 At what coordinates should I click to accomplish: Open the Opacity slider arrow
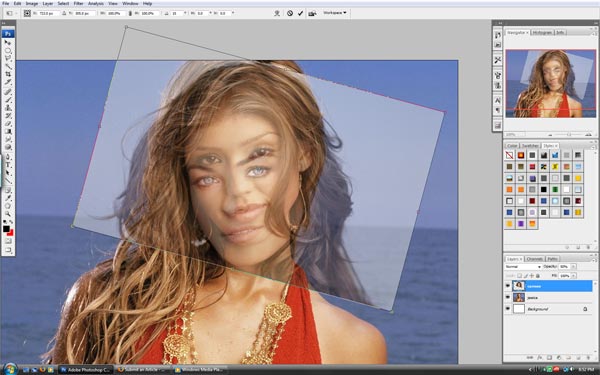(573, 267)
